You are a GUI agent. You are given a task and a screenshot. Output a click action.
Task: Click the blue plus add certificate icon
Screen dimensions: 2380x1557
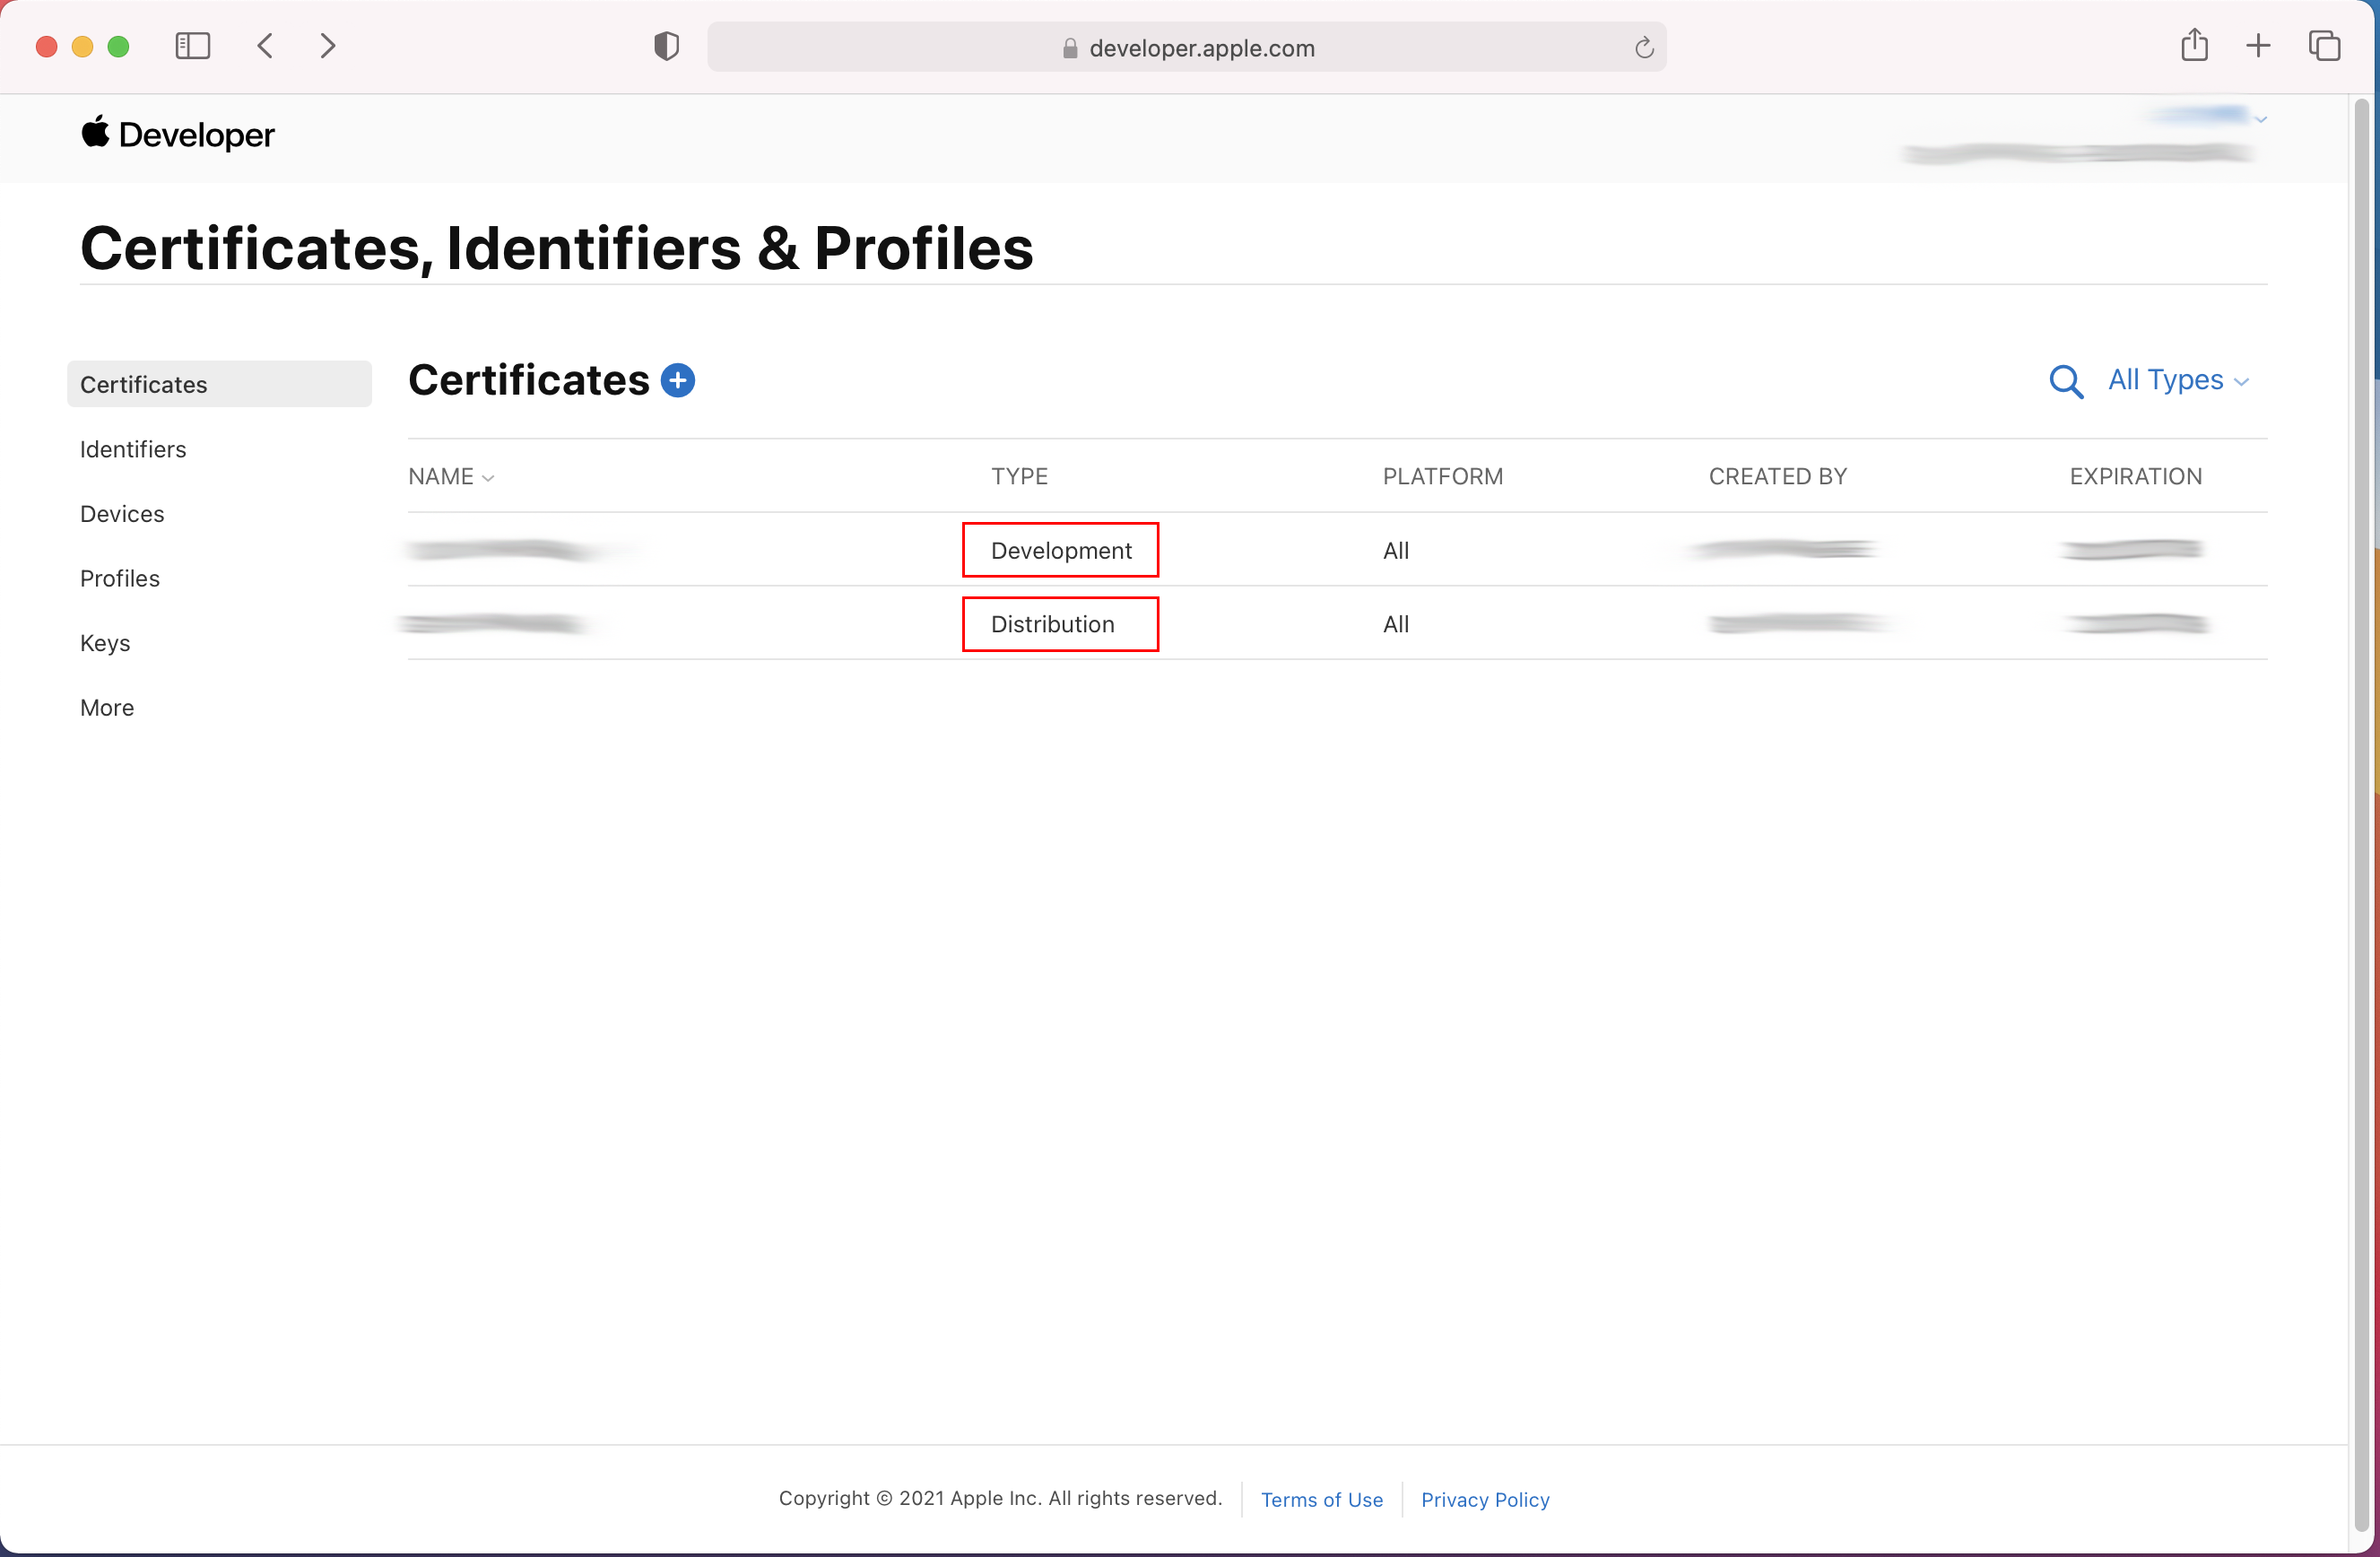(x=678, y=380)
